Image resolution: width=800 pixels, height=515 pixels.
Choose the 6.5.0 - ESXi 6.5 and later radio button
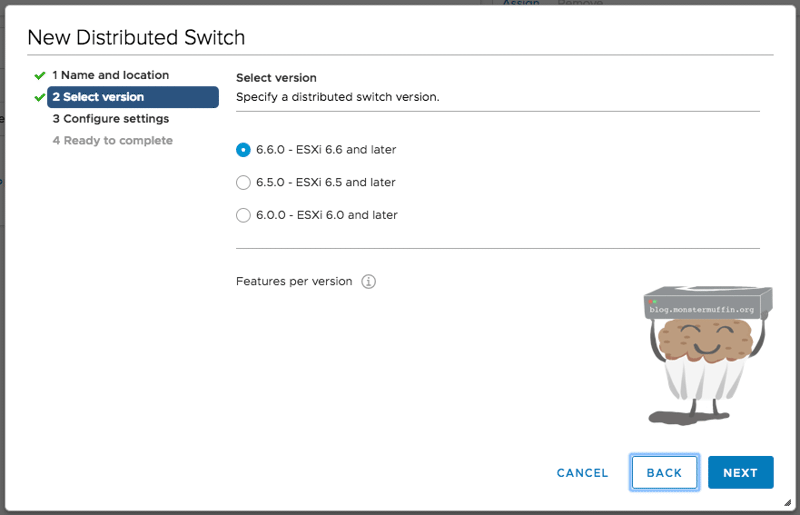[x=243, y=183]
